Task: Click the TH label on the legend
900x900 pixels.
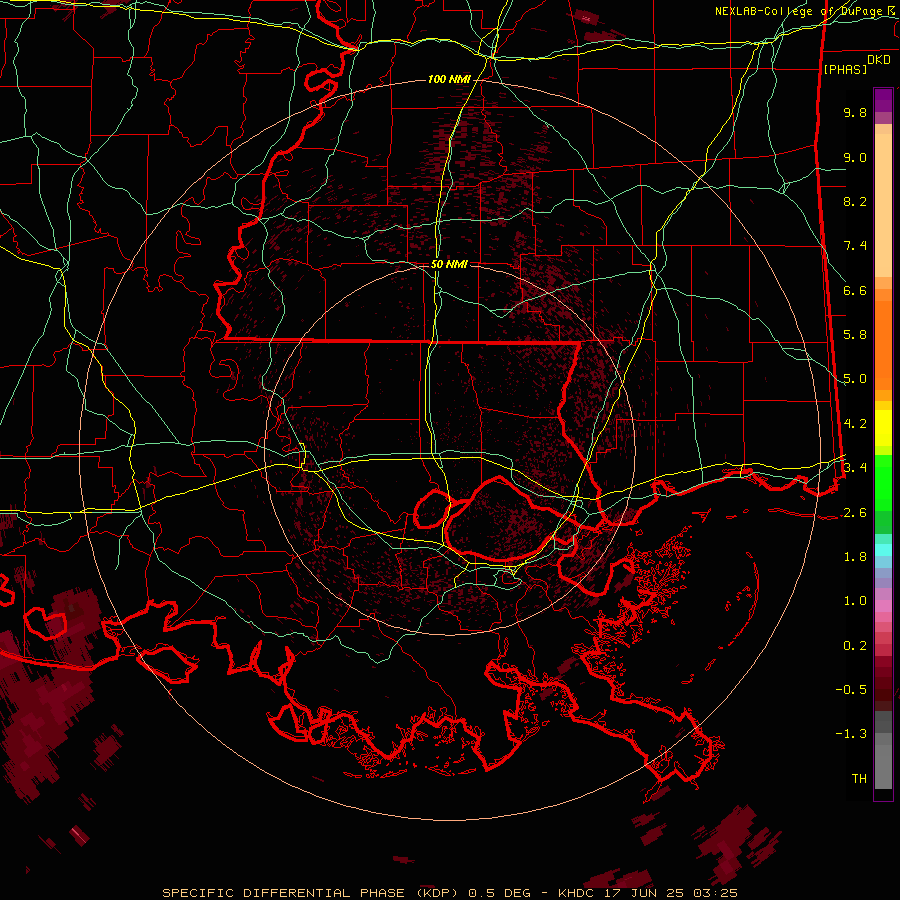Action: 859,778
